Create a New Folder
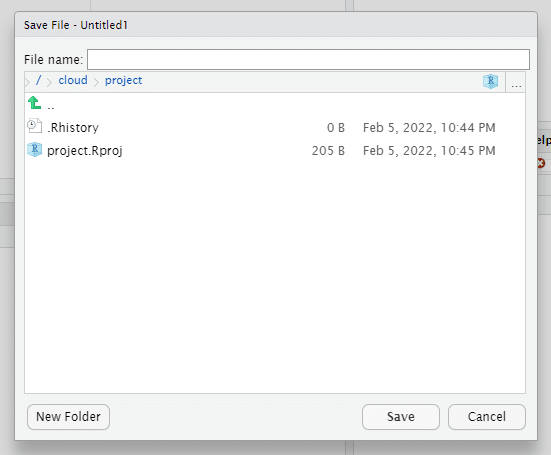 coord(68,417)
